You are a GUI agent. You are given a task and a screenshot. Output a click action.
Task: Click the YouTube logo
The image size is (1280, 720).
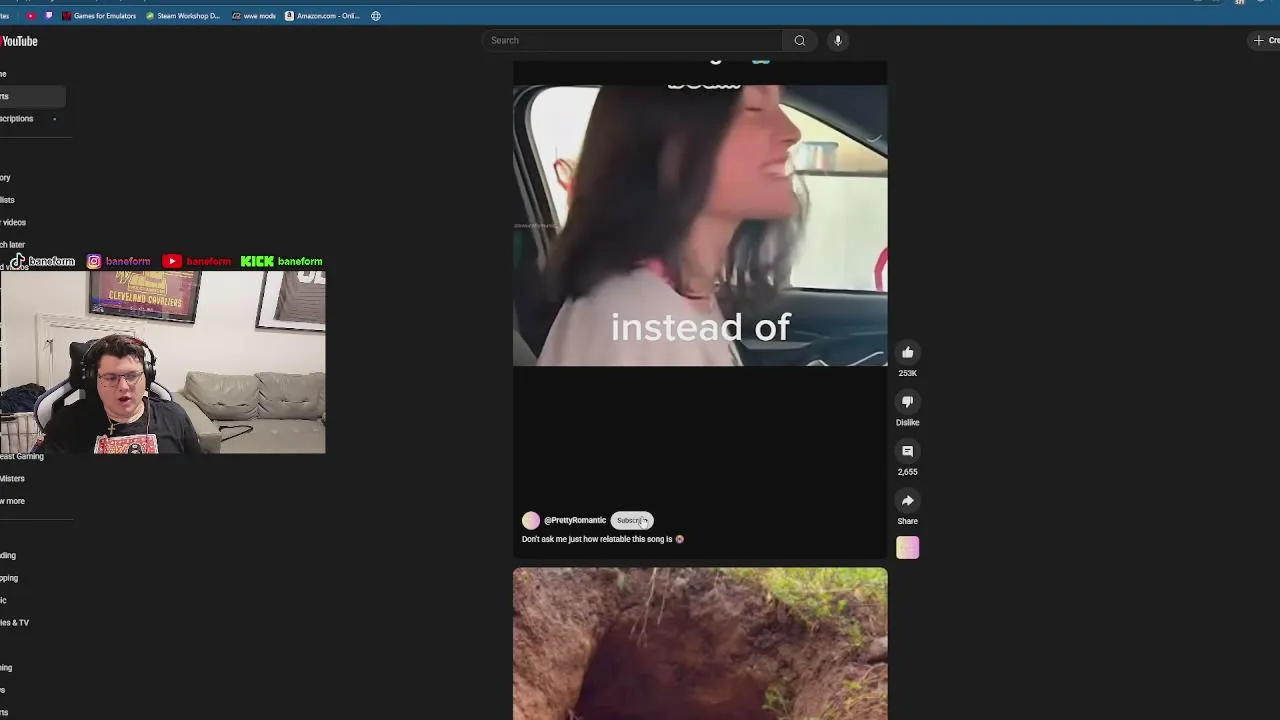tap(19, 41)
